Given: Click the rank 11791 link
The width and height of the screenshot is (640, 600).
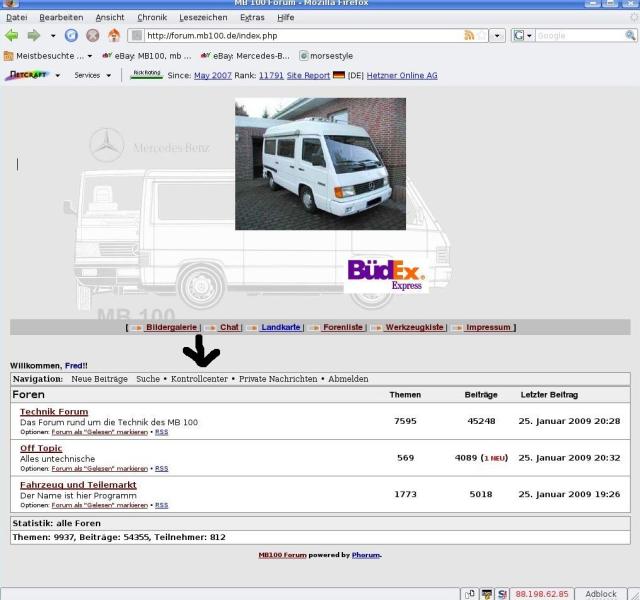Looking at the screenshot, I should [x=271, y=76].
